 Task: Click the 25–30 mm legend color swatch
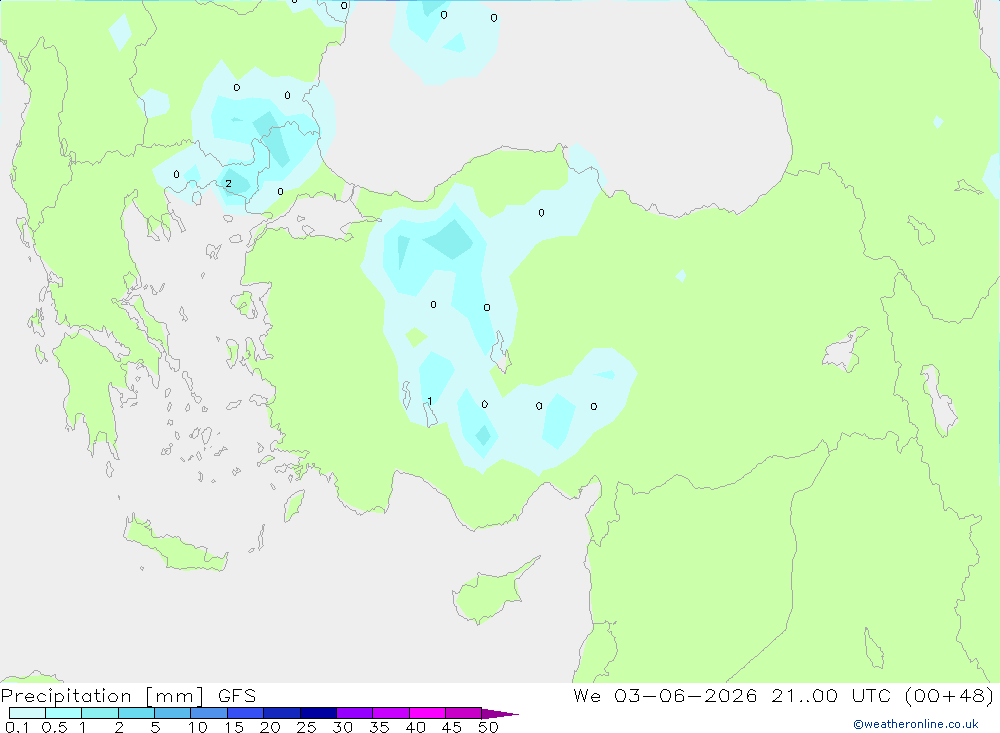(318, 713)
